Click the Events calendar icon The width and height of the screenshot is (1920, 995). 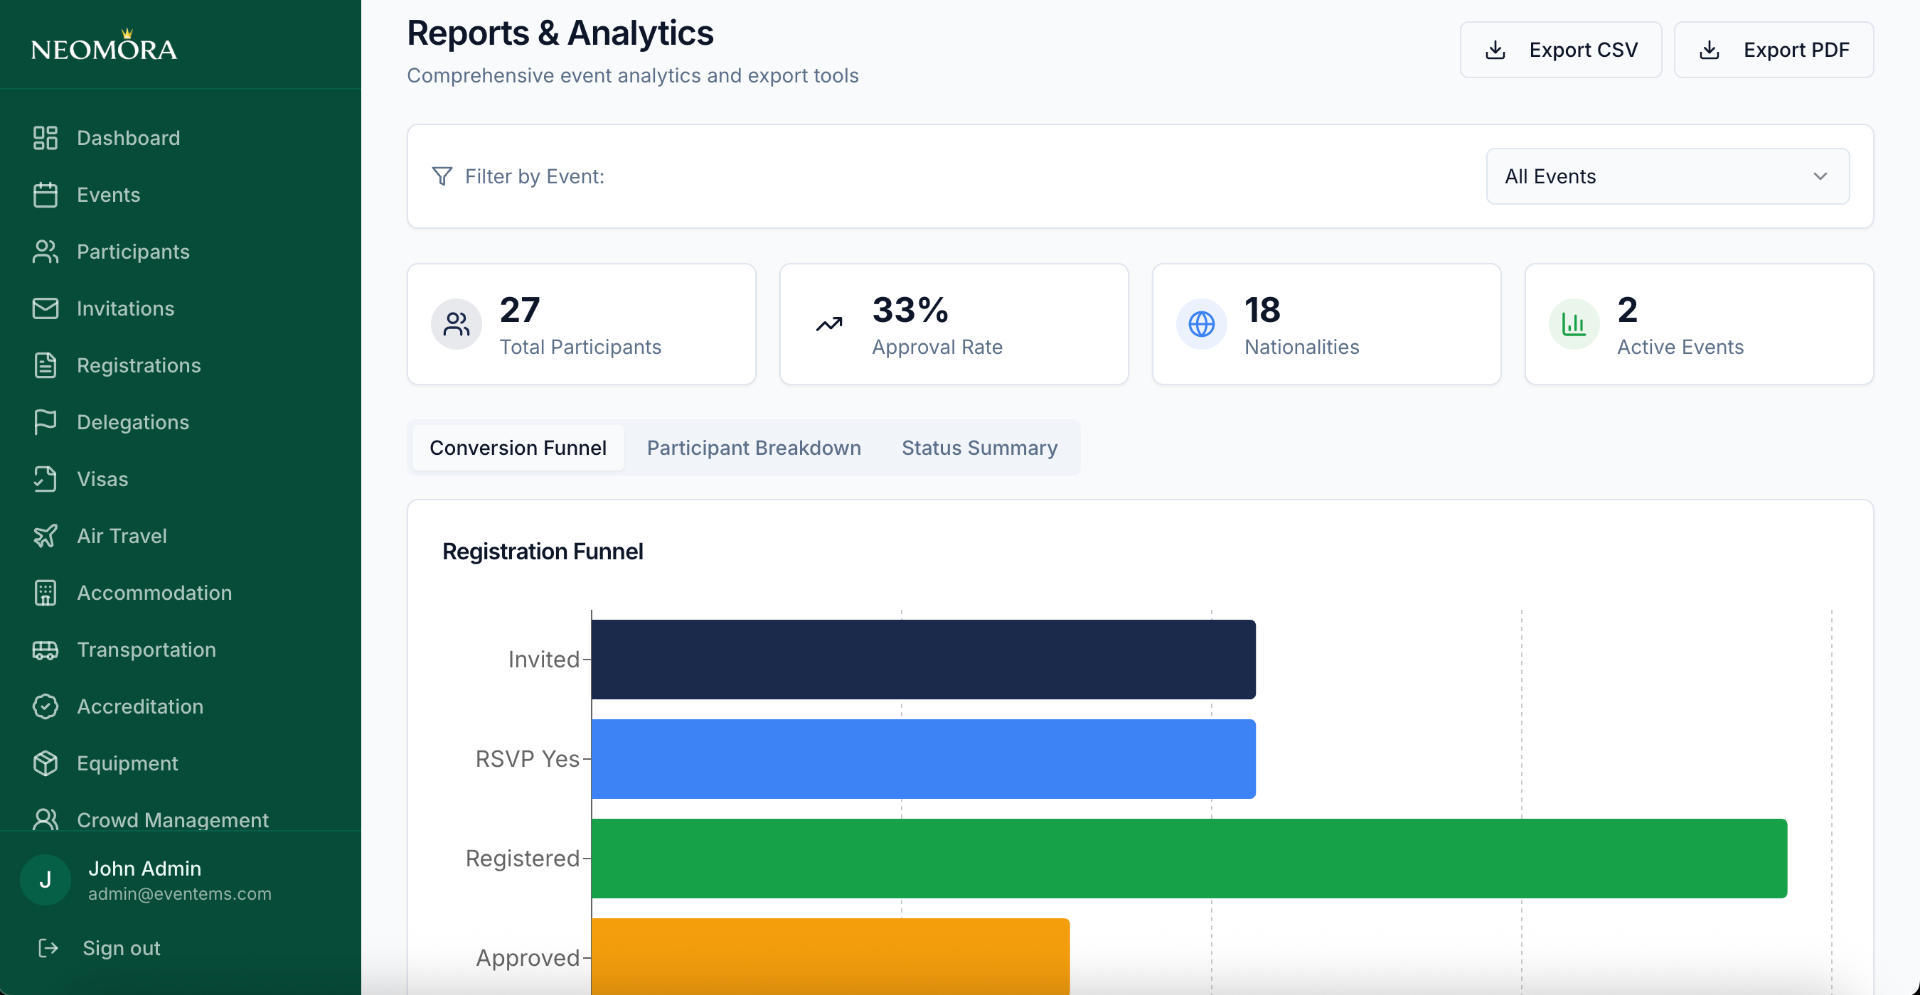click(46, 194)
